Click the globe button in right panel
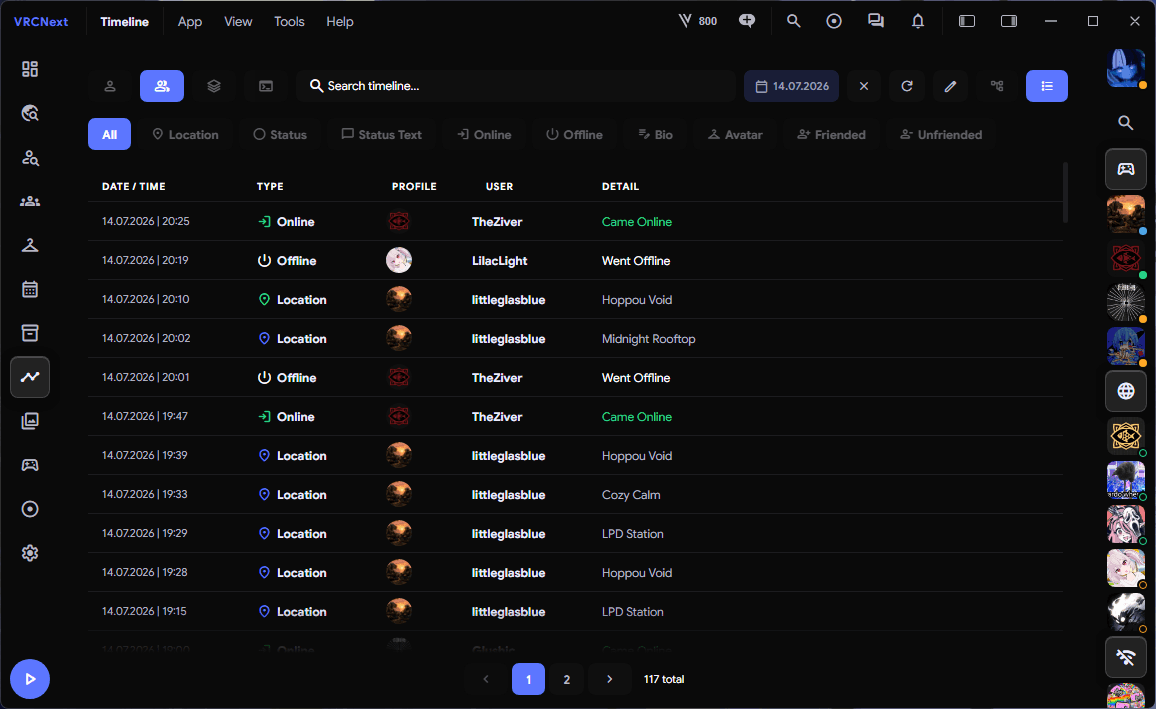This screenshot has width=1156, height=709. [x=1125, y=391]
